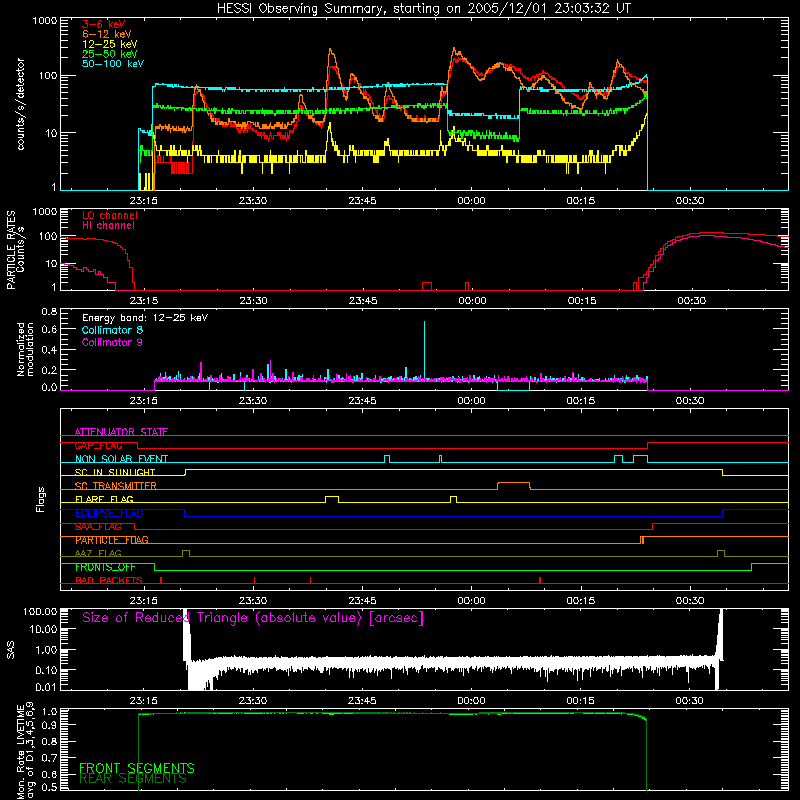Viewport: 800px width, 800px height.
Task: Click the PARTICLE_FLAG label
Action: (112, 540)
